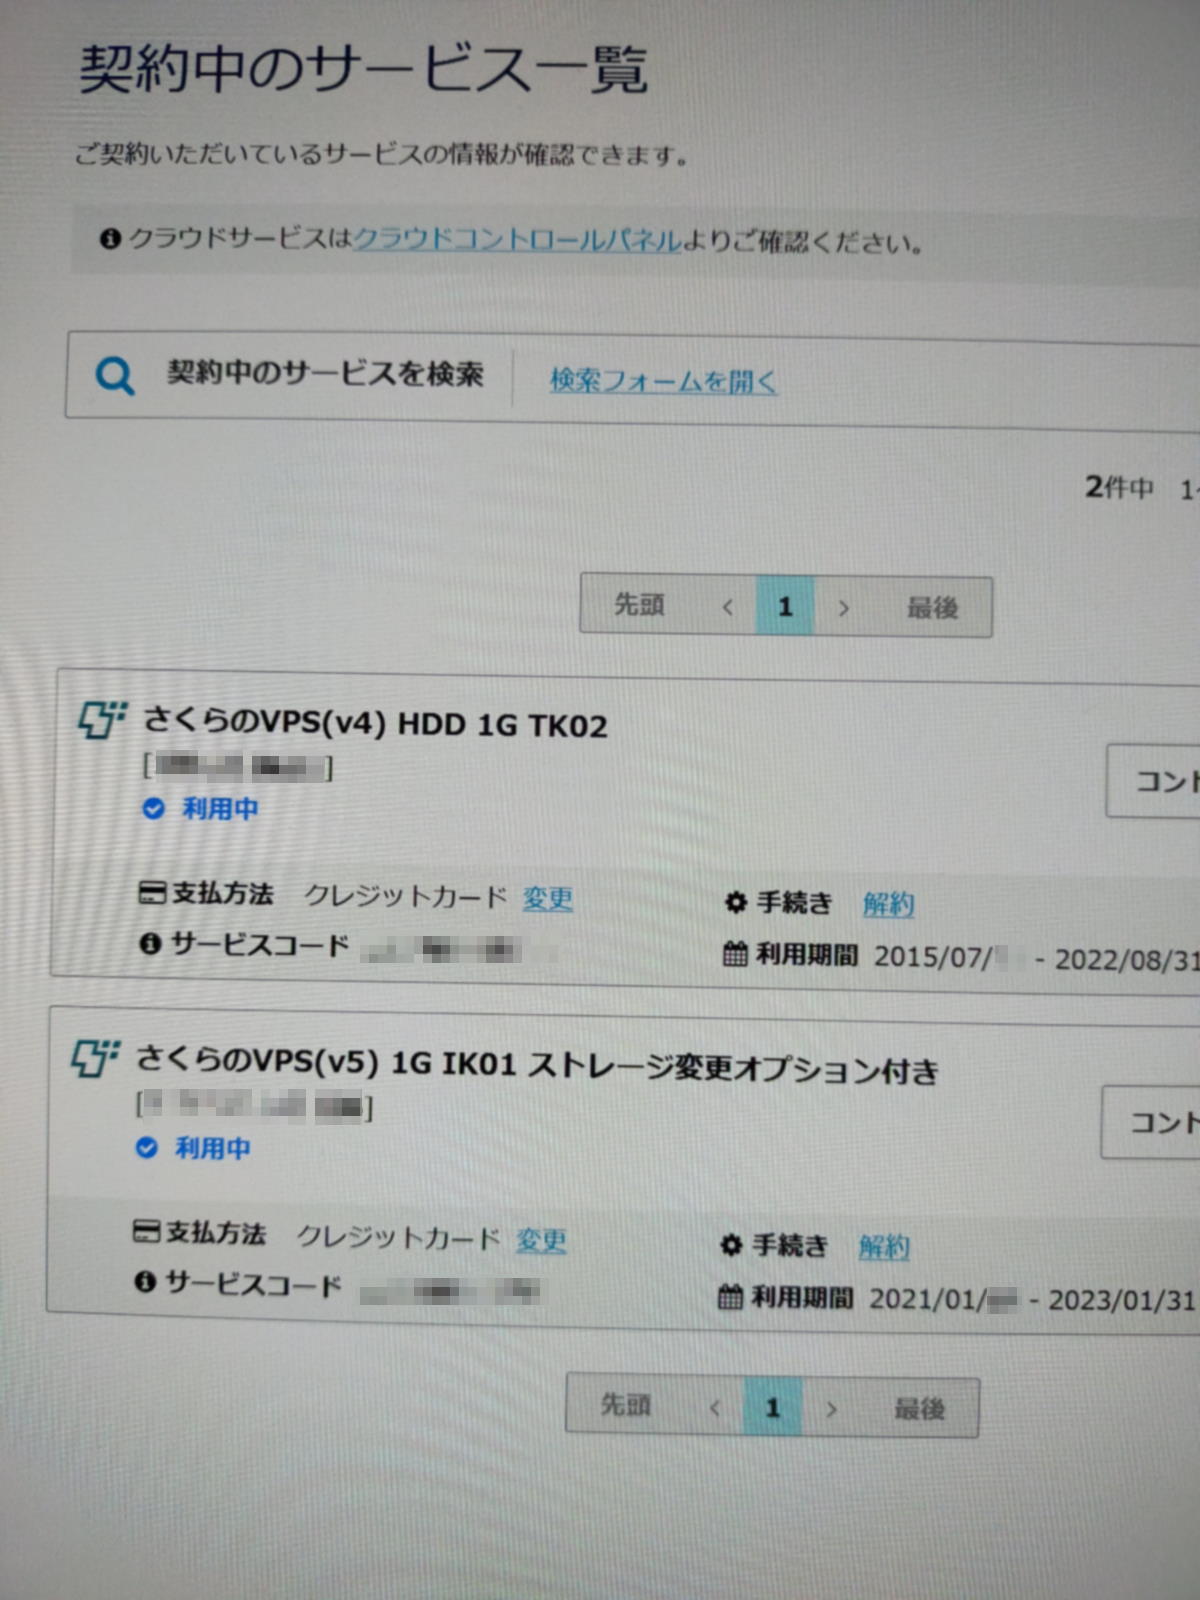Viewport: 1200px width, 1600px height.
Task: Click 契約中のサービスを検索 label
Action: click(325, 373)
